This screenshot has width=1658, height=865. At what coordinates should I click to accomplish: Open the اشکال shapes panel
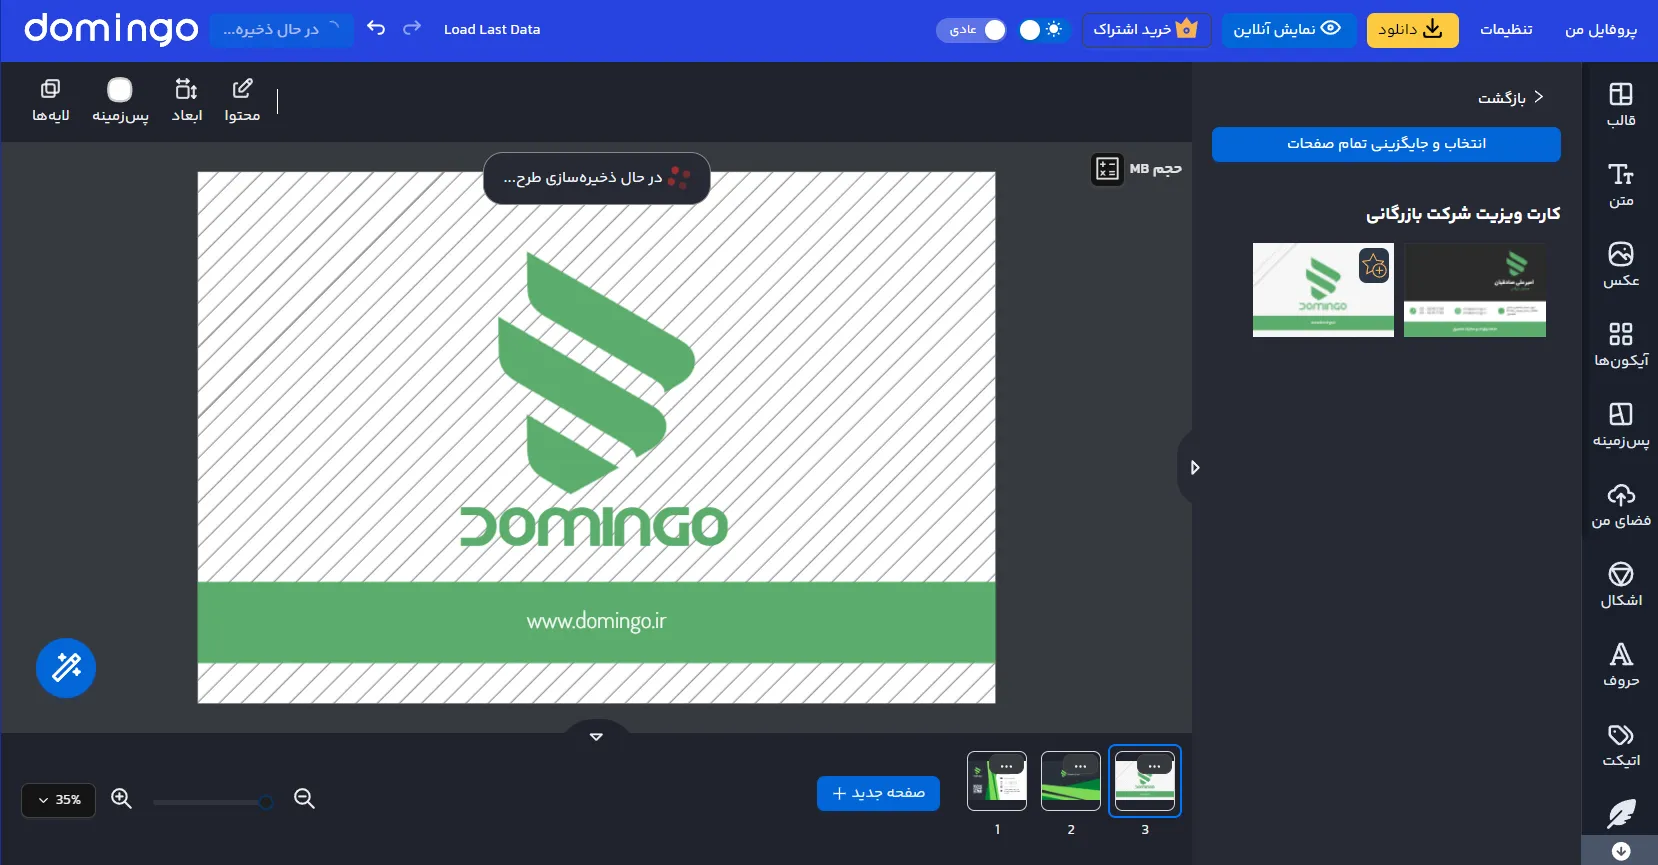click(x=1620, y=585)
